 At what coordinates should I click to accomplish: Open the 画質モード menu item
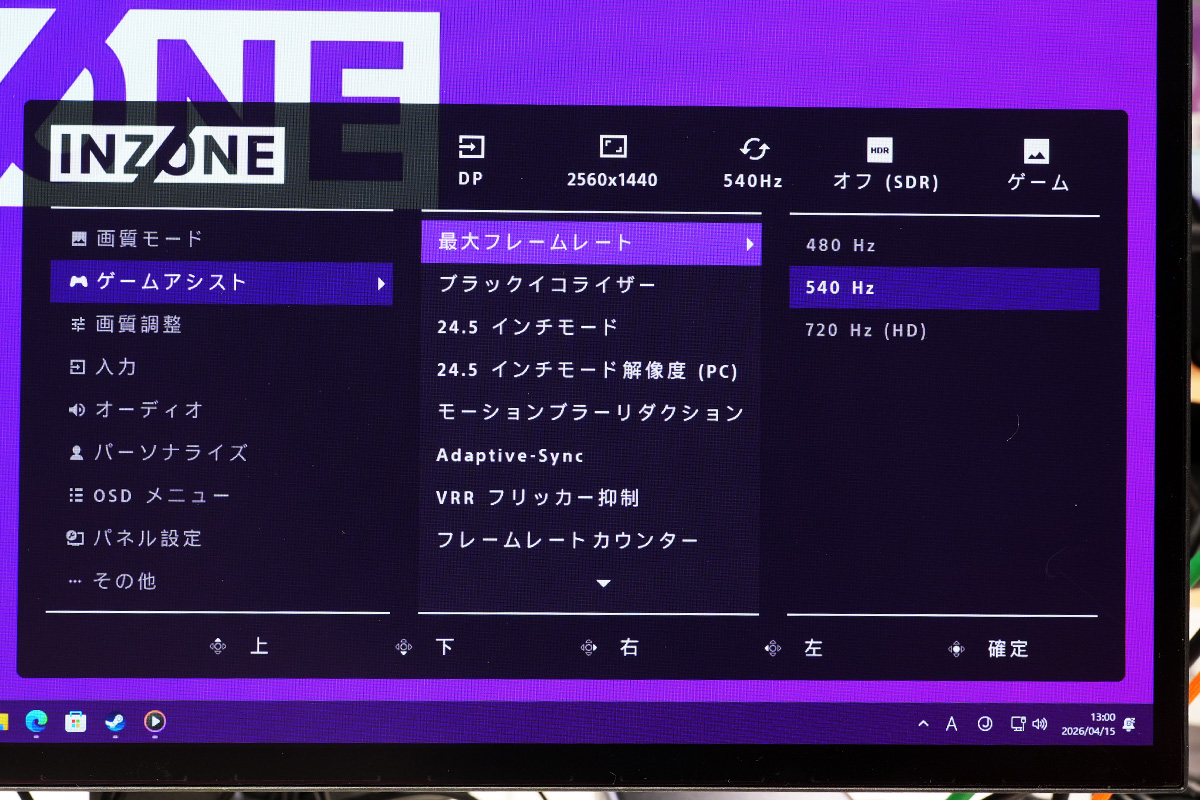pyautogui.click(x=149, y=239)
